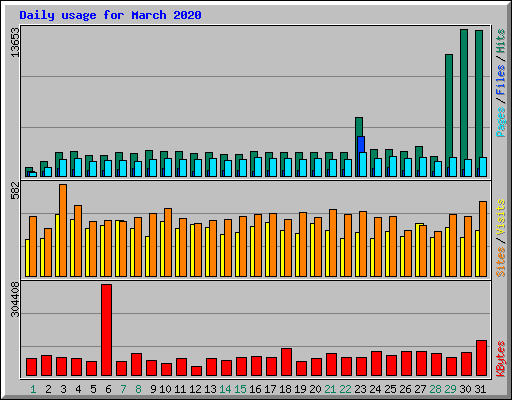The height and width of the screenshot is (400, 512).
Task: Click day label 25 on the x-axis
Action: [390, 389]
